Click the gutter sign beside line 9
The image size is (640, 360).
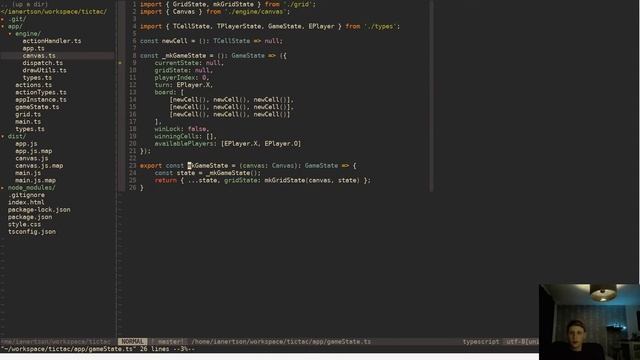tap(120, 63)
